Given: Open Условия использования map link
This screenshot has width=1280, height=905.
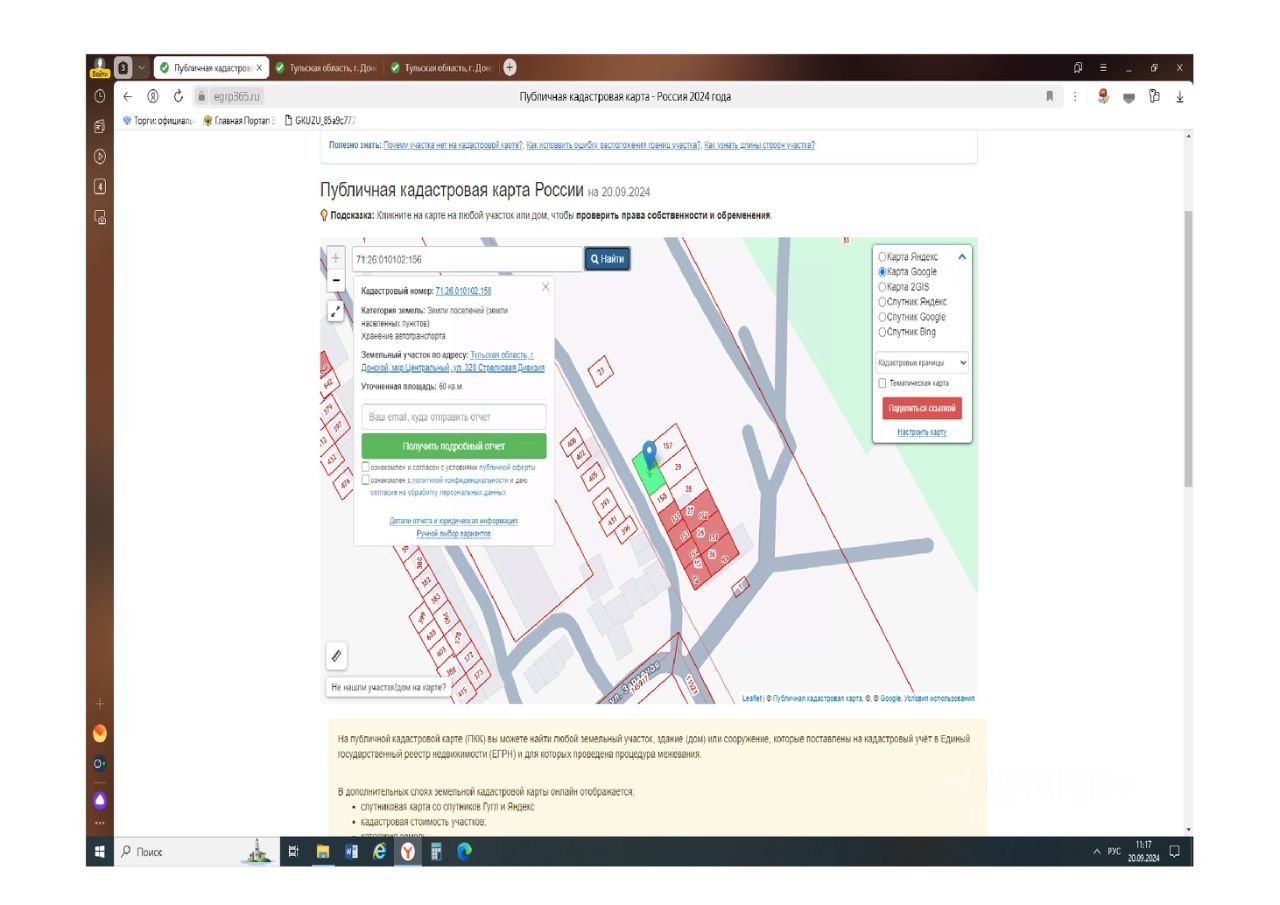Looking at the screenshot, I should click(x=939, y=698).
